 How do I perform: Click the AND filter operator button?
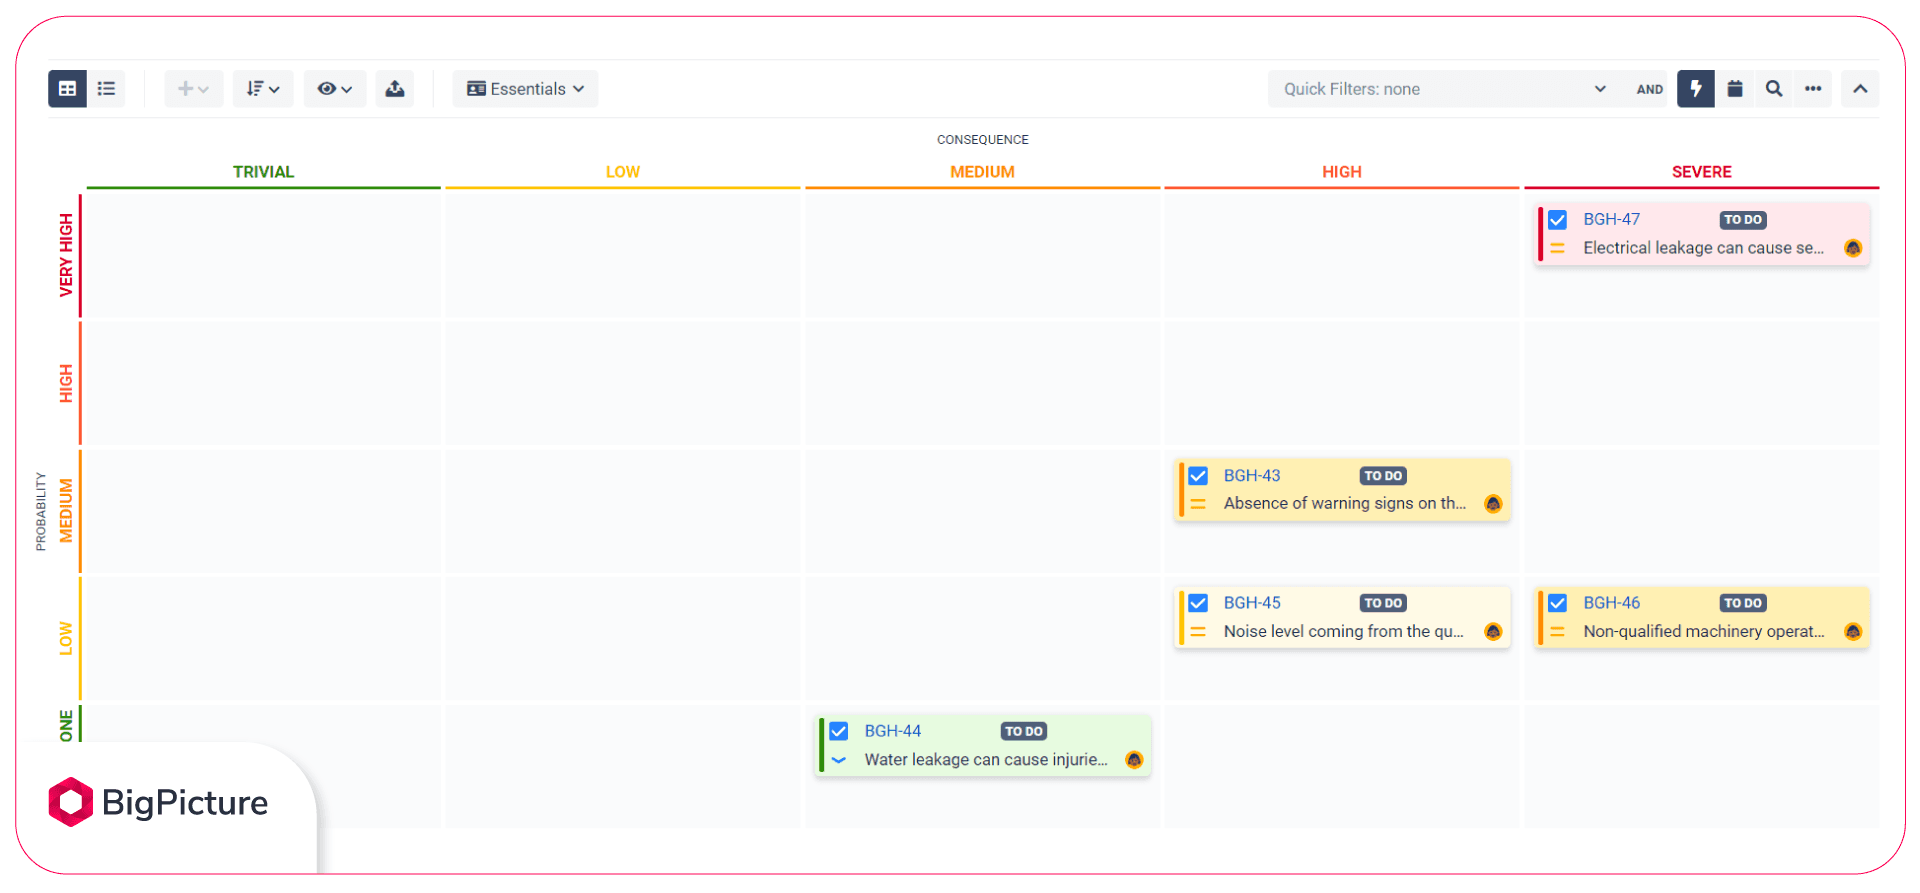tap(1650, 89)
